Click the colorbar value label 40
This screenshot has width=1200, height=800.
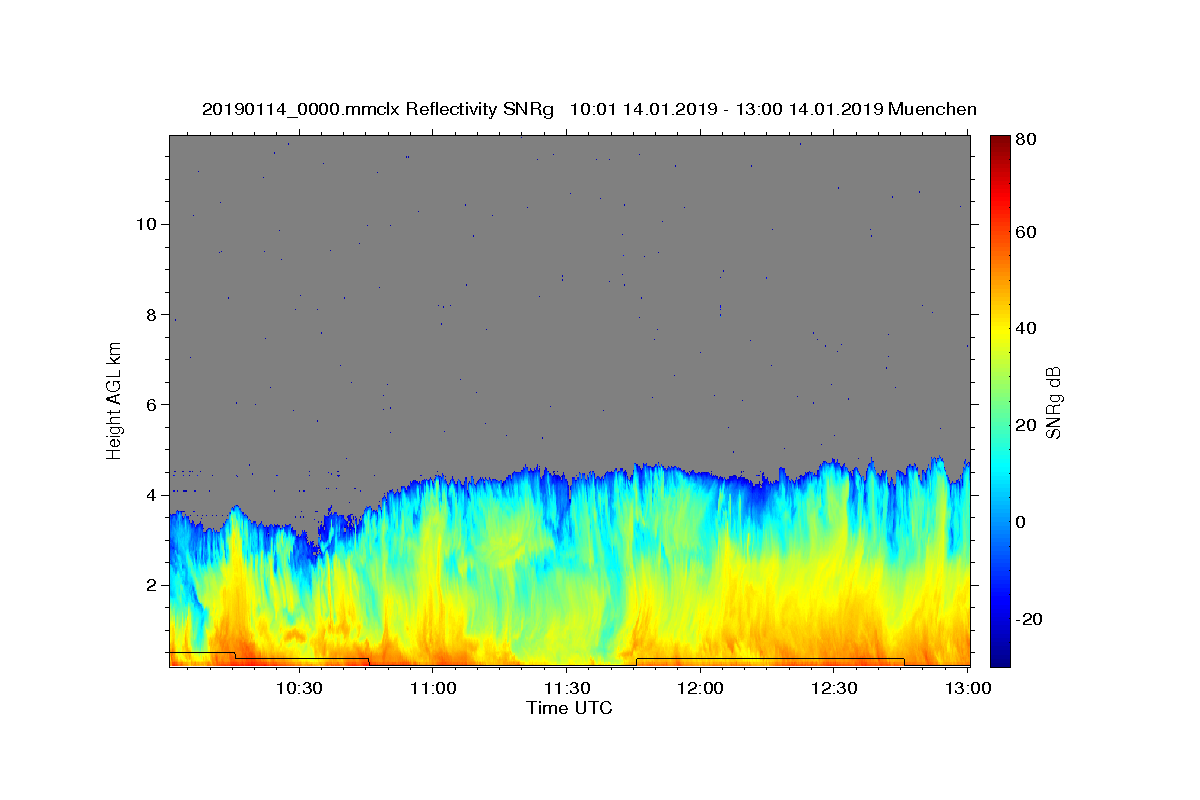(1026, 328)
